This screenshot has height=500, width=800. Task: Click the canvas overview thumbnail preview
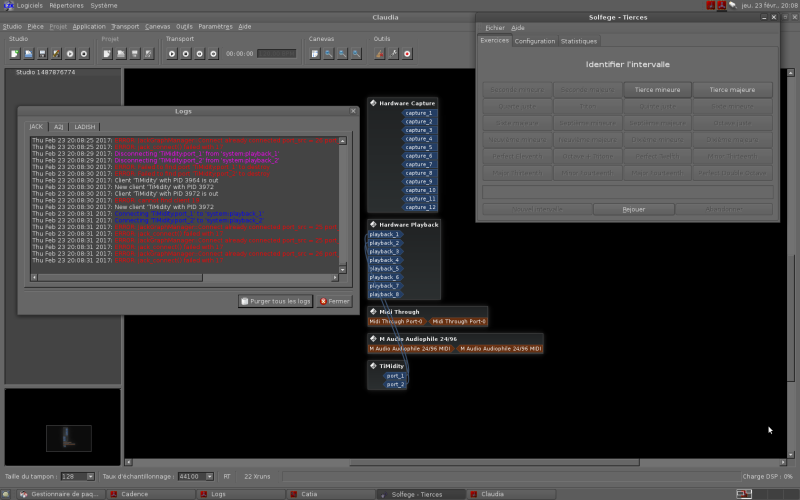point(68,437)
